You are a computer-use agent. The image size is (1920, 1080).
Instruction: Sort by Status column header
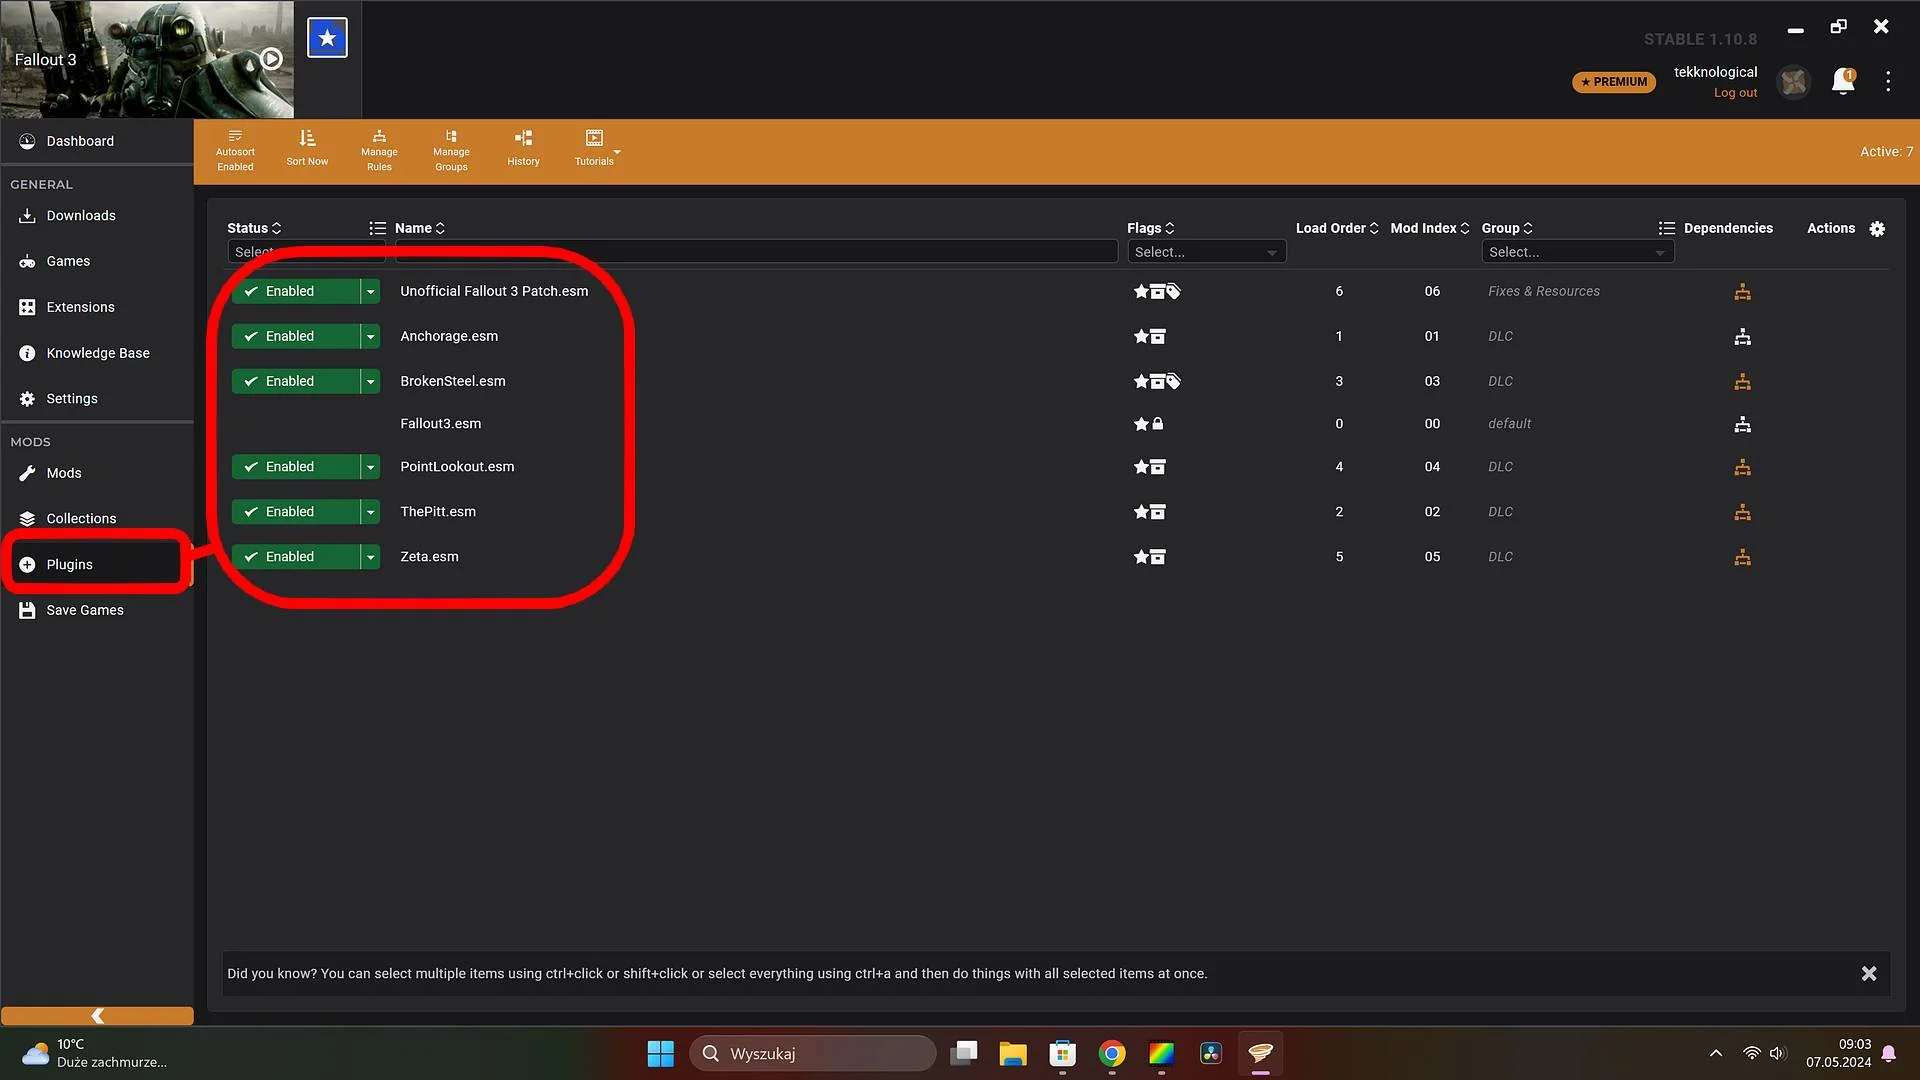(254, 228)
